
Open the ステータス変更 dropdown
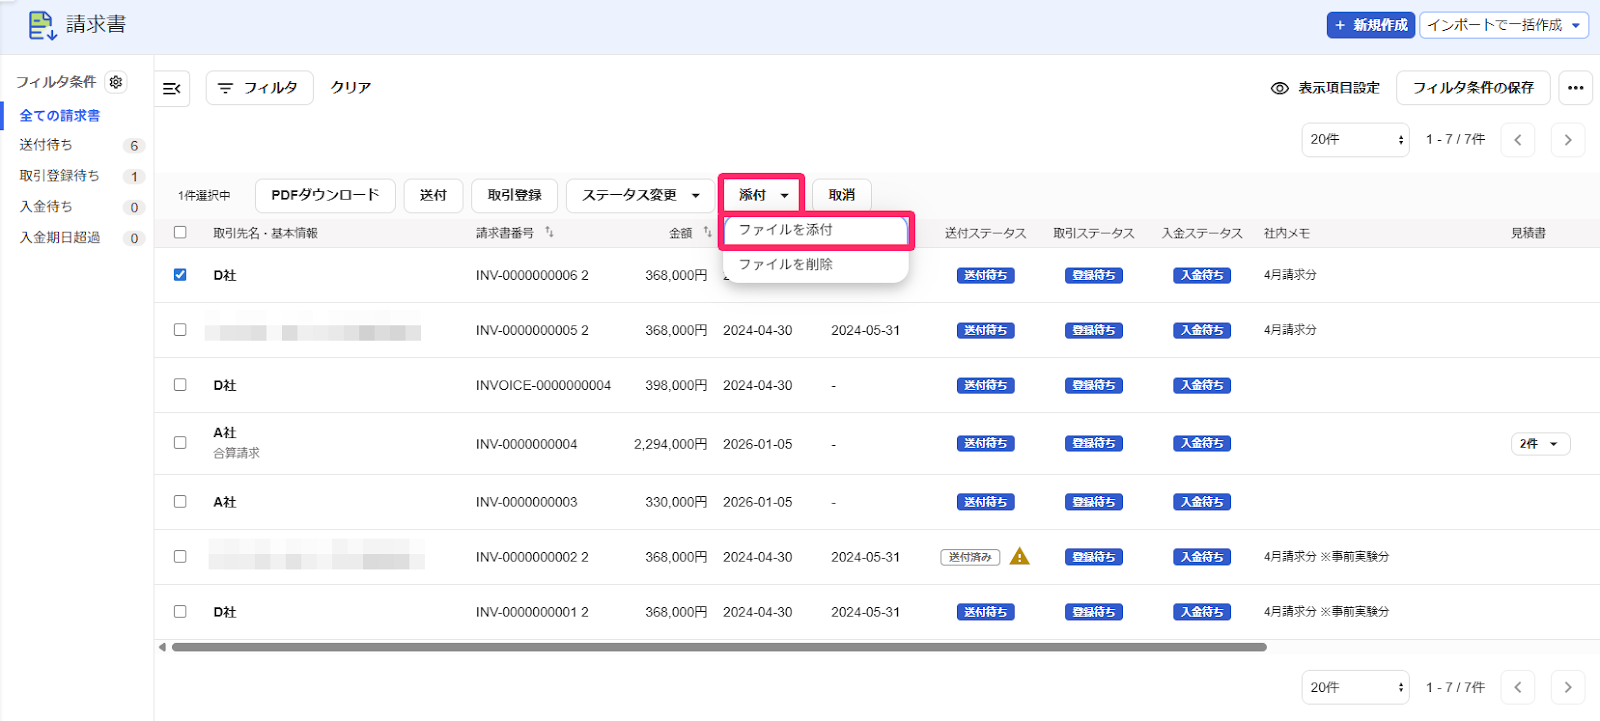[640, 195]
